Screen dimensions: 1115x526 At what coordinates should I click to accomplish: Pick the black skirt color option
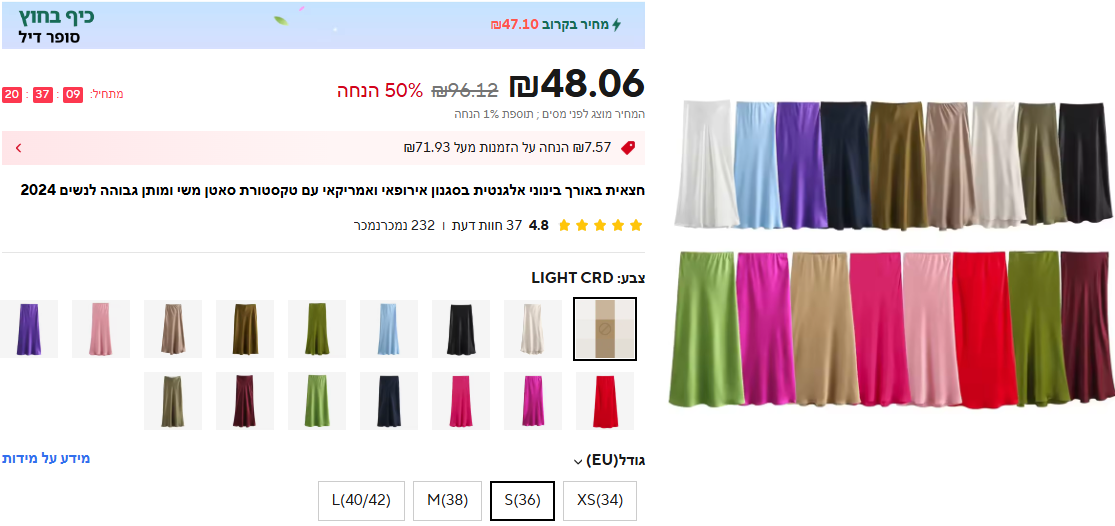pyautogui.click(x=460, y=329)
